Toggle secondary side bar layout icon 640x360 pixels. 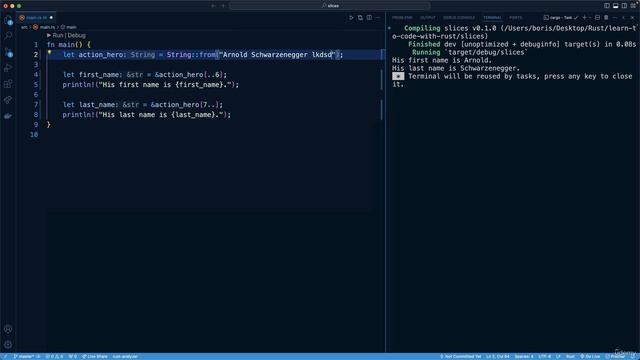click(624, 6)
